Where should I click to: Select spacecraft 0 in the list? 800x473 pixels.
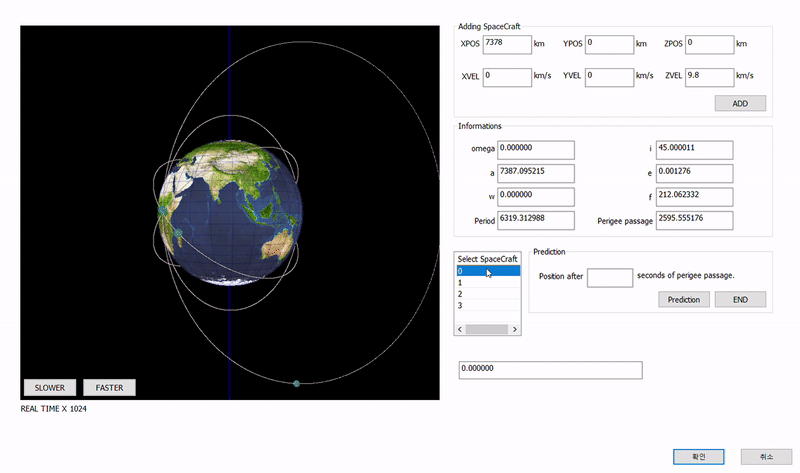[x=488, y=271]
